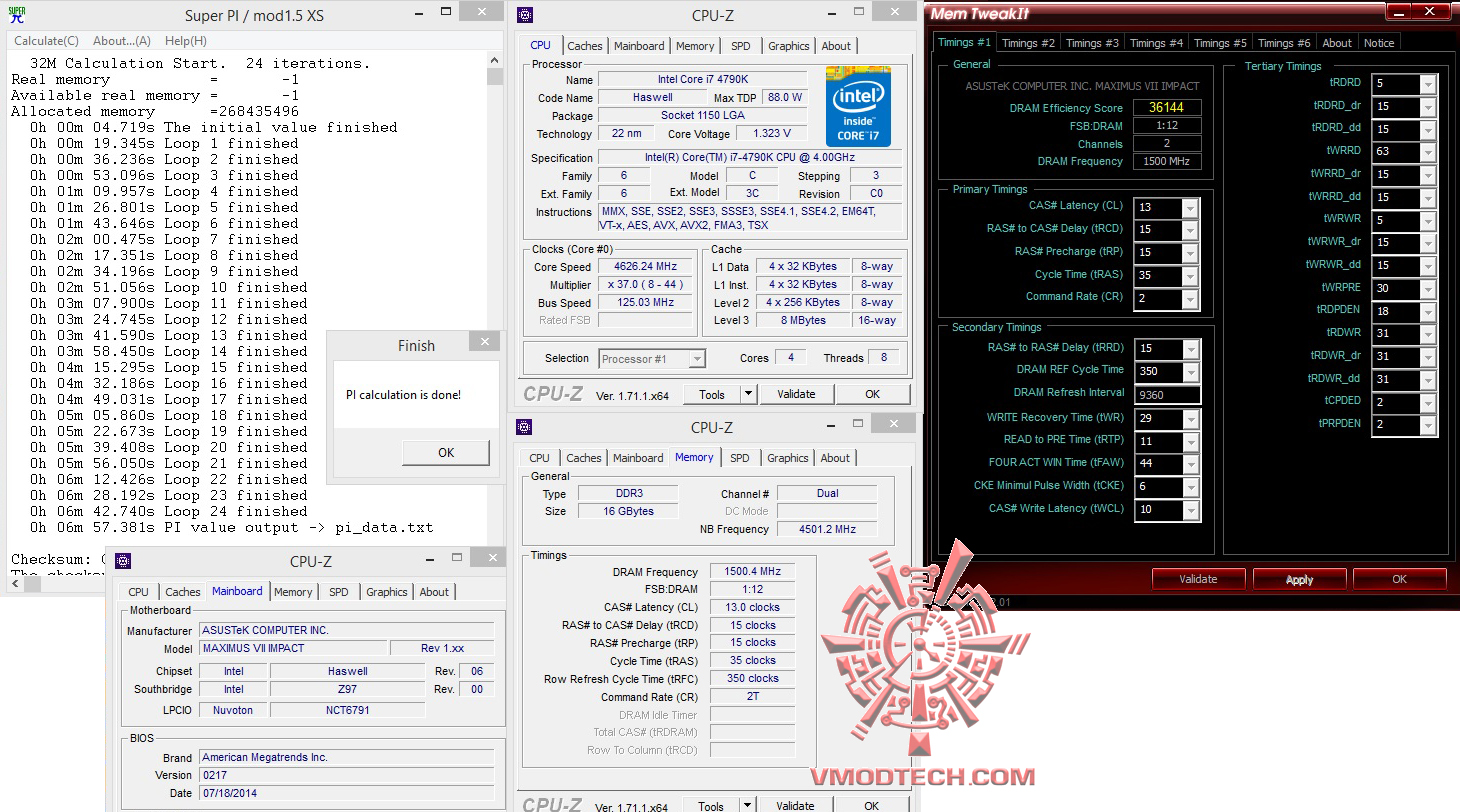Screen dimensions: 1460x812
Task: Open Graphics tab in CPU-Z processor window
Action: 789,46
